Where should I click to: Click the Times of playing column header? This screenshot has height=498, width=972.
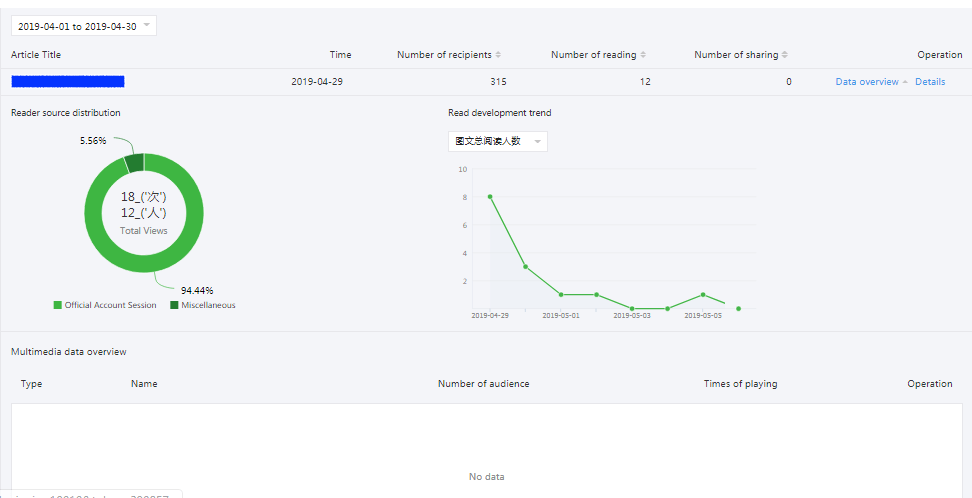(x=740, y=384)
